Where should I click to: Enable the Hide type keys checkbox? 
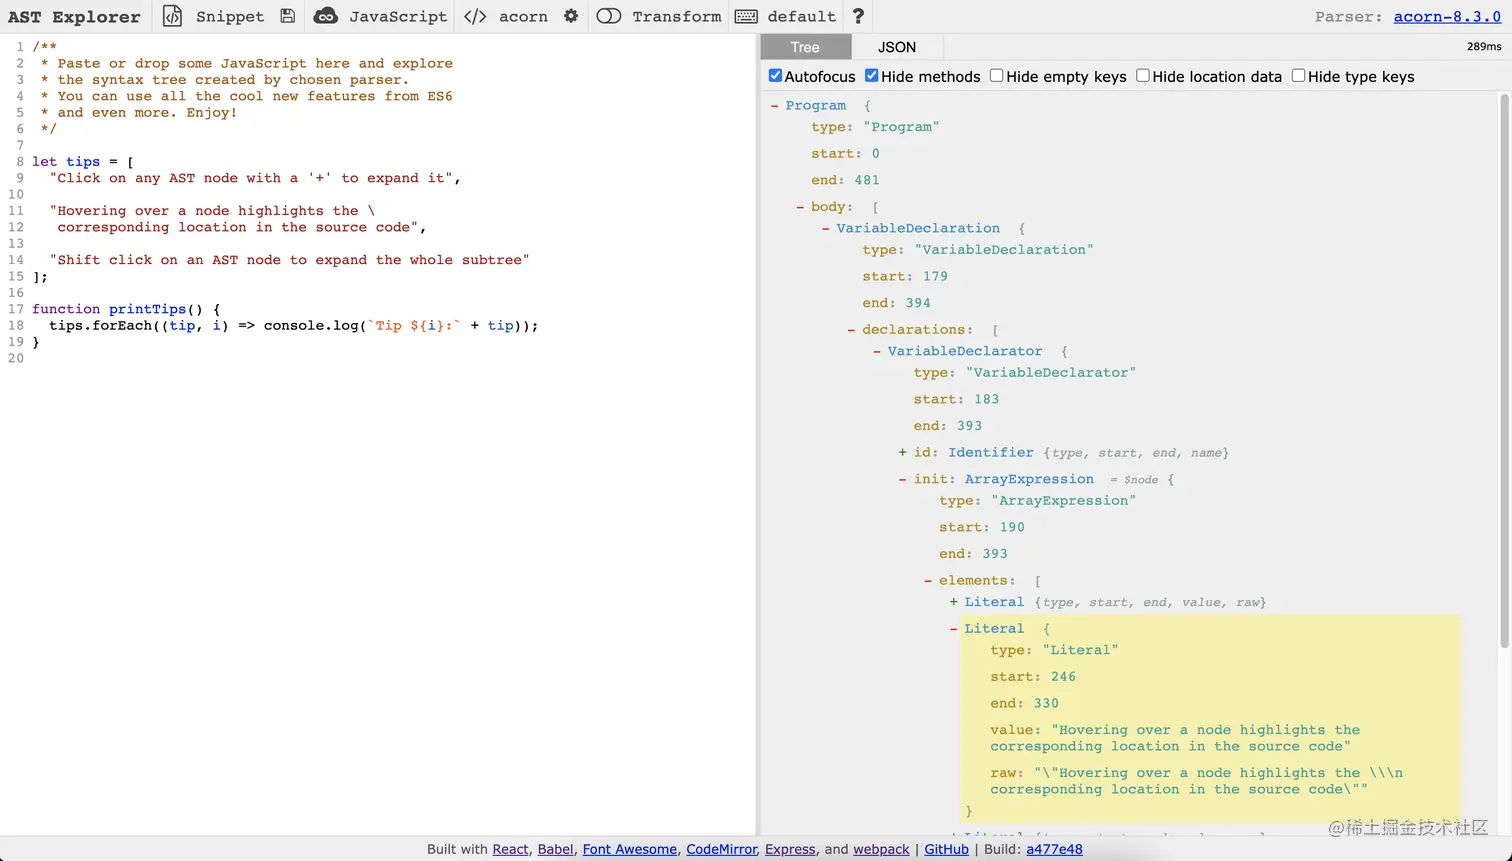click(1298, 76)
